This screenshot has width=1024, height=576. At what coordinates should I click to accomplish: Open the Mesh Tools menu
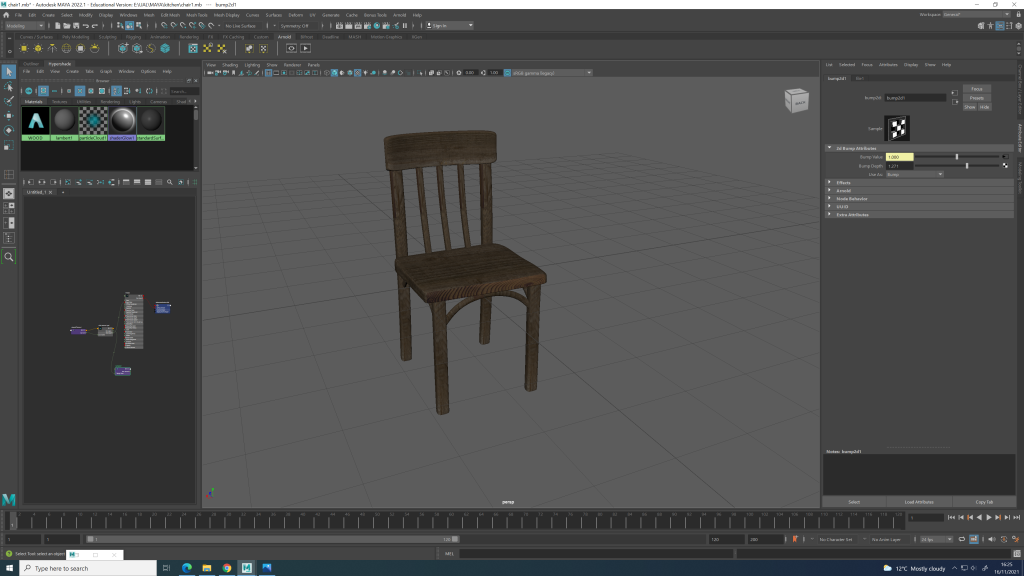[x=197, y=15]
